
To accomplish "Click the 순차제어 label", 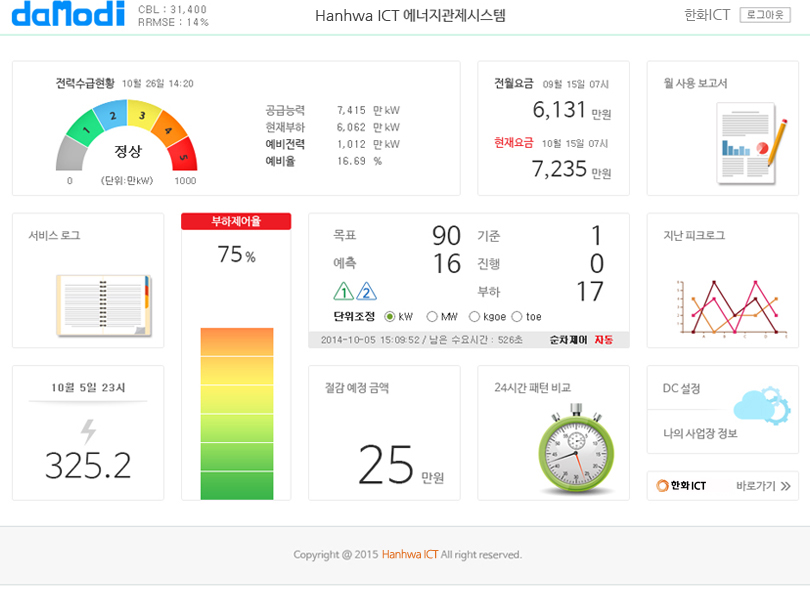I will [x=568, y=340].
